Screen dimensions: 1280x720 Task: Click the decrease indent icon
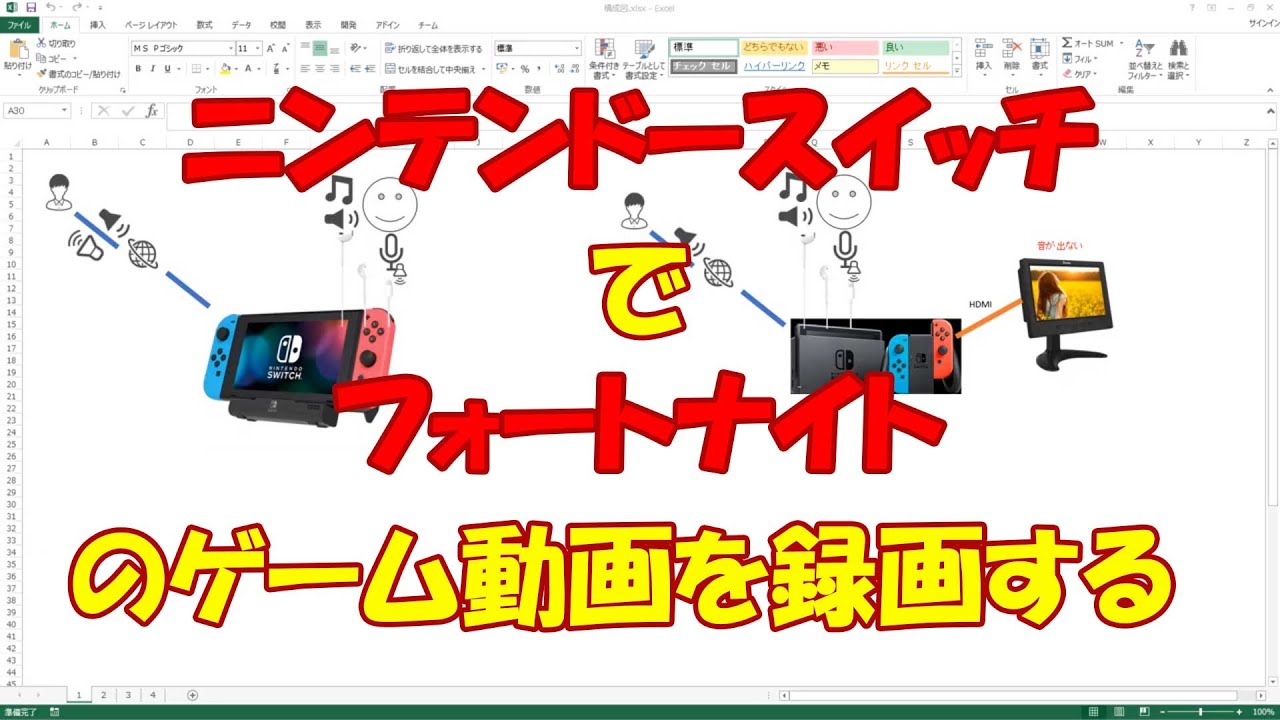point(356,69)
